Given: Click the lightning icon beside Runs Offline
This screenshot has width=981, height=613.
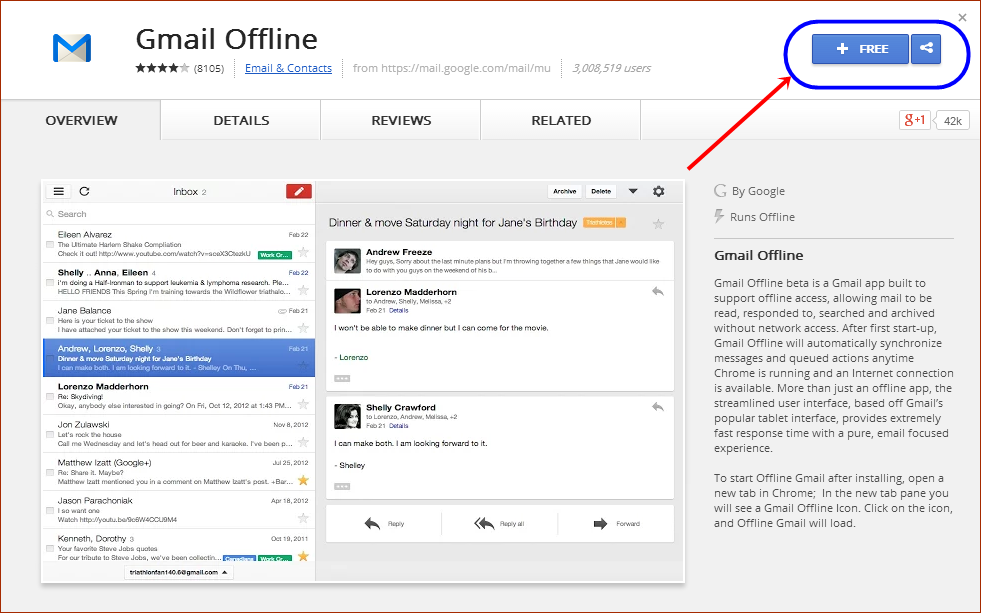Looking at the screenshot, I should tap(719, 216).
